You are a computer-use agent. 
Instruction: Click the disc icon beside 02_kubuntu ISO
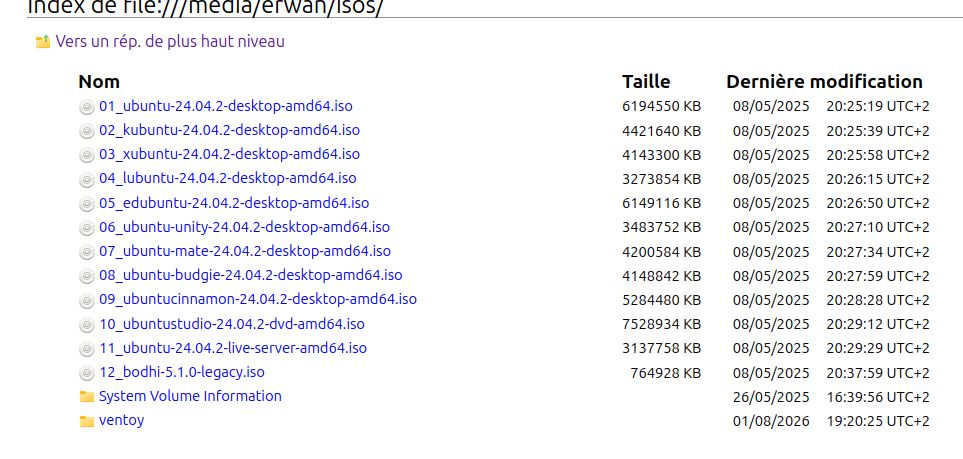click(x=87, y=131)
